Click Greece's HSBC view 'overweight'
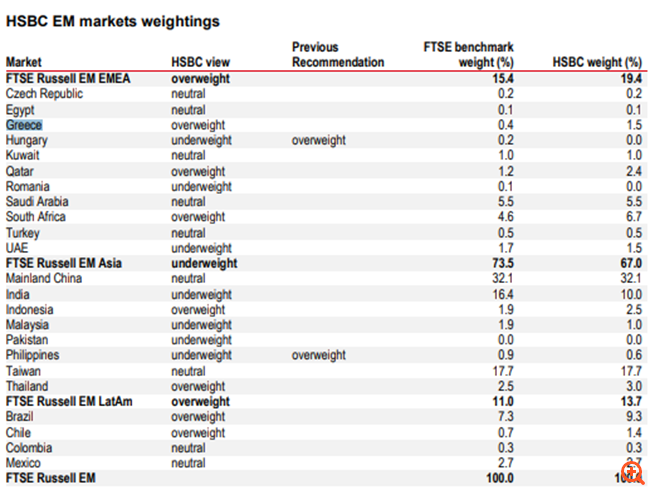The image size is (650, 490). 198,125
